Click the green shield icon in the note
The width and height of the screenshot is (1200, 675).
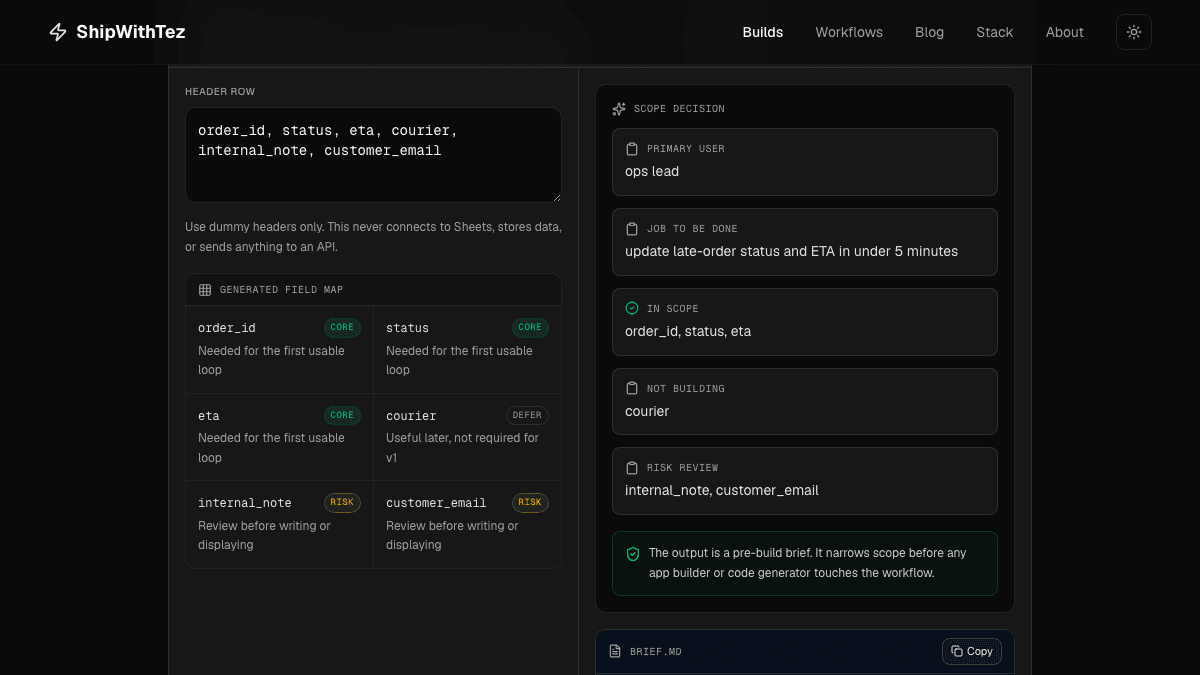coord(633,553)
